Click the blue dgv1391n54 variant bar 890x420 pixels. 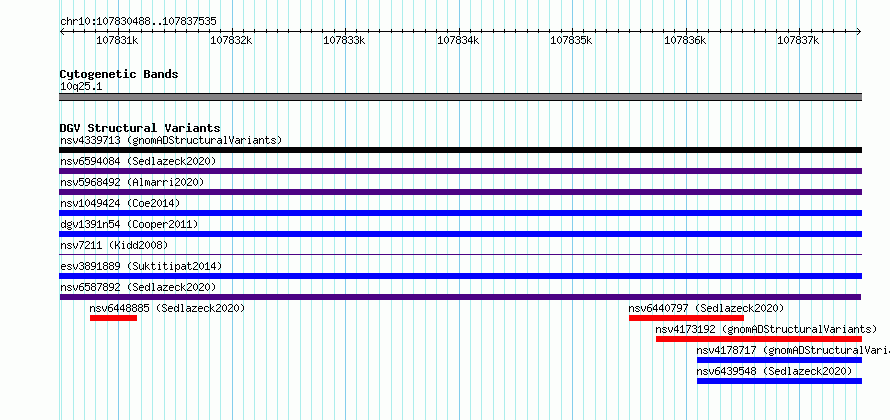point(460,234)
